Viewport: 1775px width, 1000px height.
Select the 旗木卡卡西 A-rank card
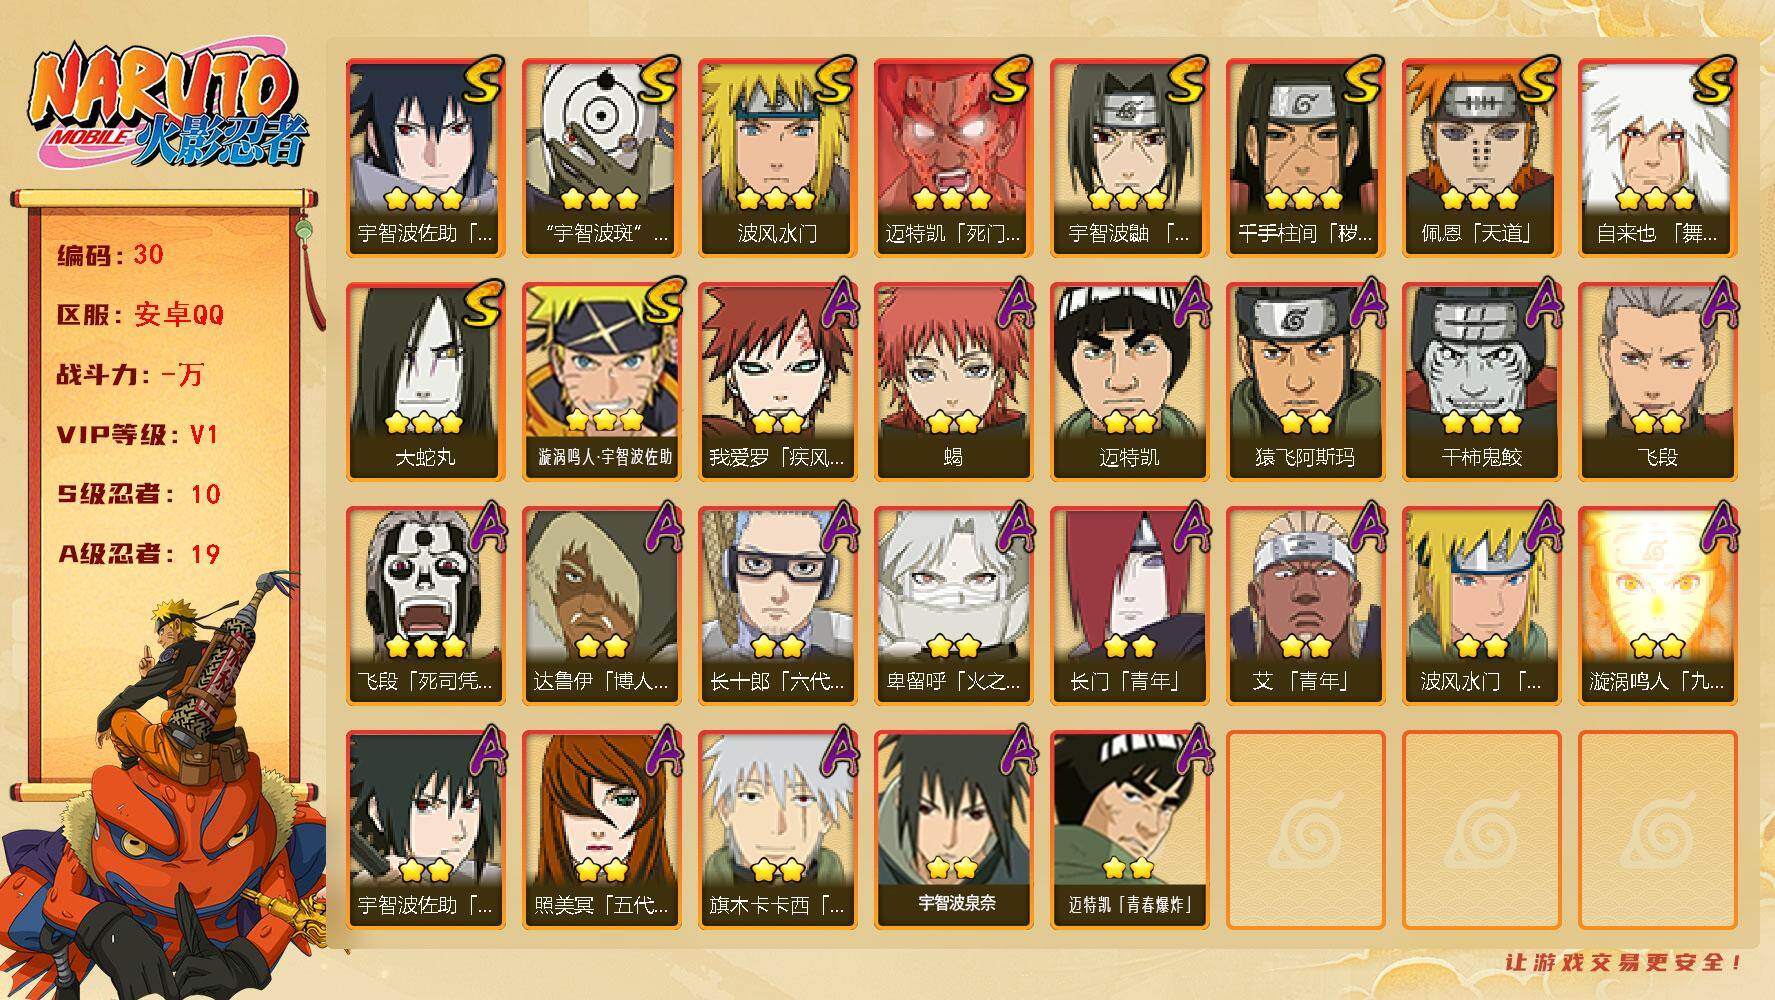(777, 830)
